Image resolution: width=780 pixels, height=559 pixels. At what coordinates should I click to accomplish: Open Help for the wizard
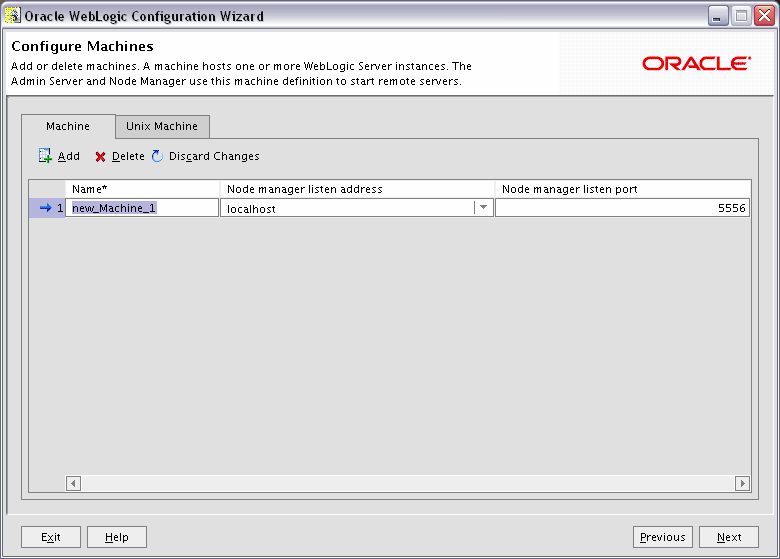pos(117,537)
